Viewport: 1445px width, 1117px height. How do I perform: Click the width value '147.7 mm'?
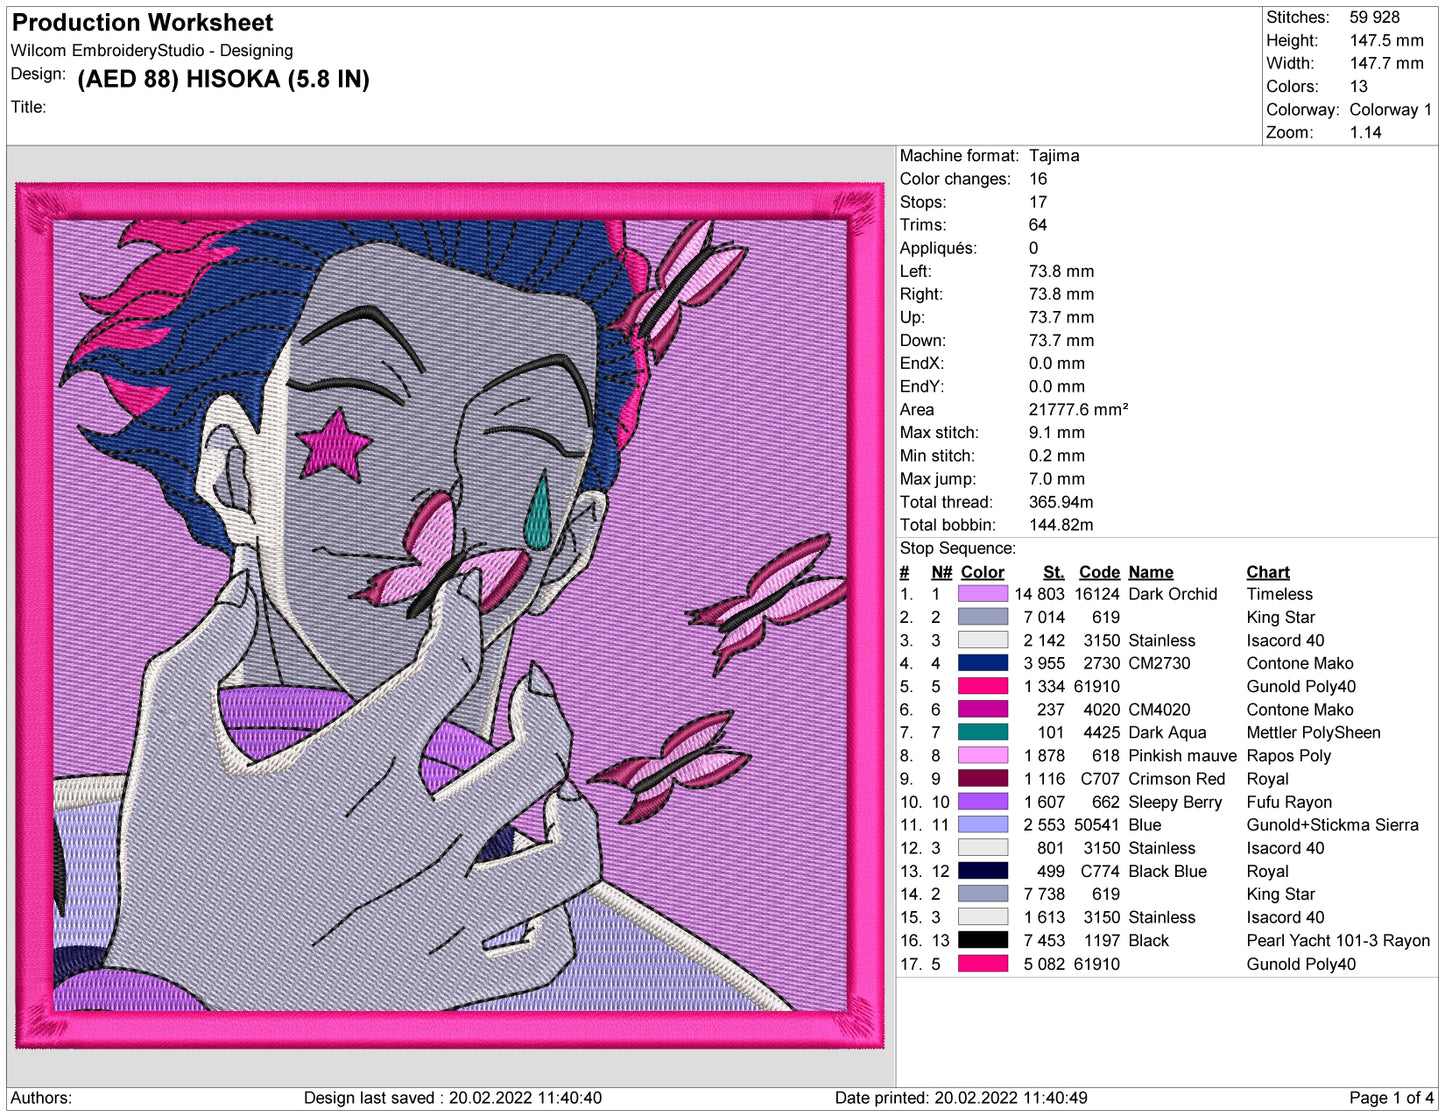pos(1386,63)
